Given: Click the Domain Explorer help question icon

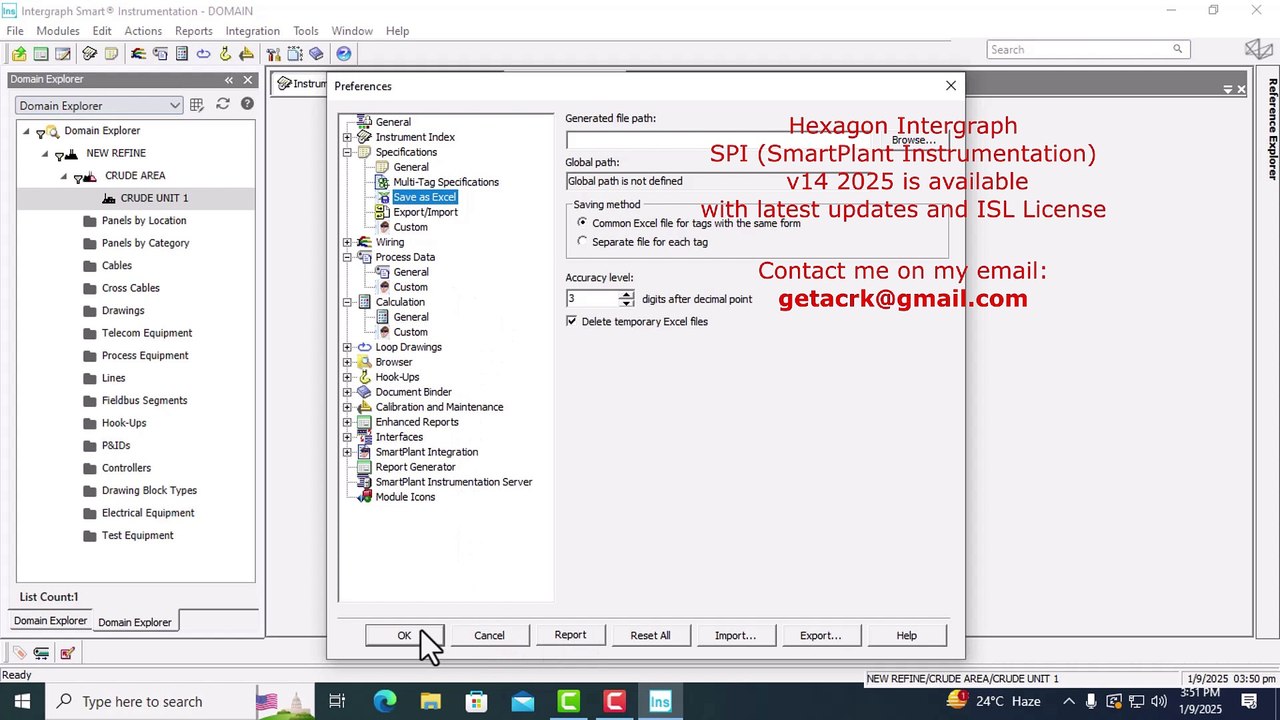Looking at the screenshot, I should tap(247, 104).
